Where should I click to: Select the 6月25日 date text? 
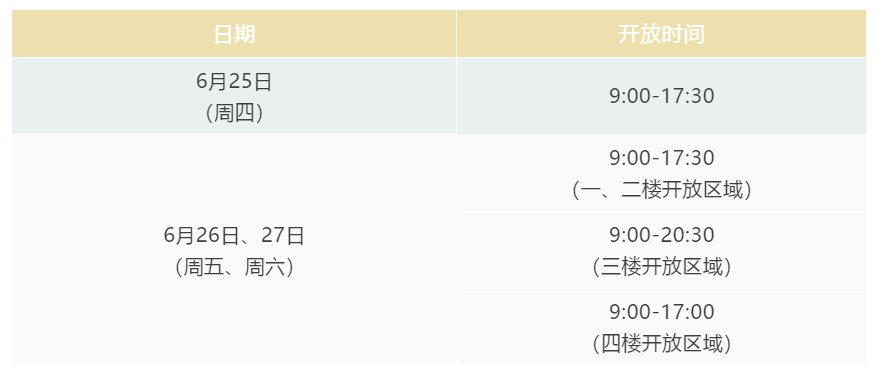(x=234, y=82)
